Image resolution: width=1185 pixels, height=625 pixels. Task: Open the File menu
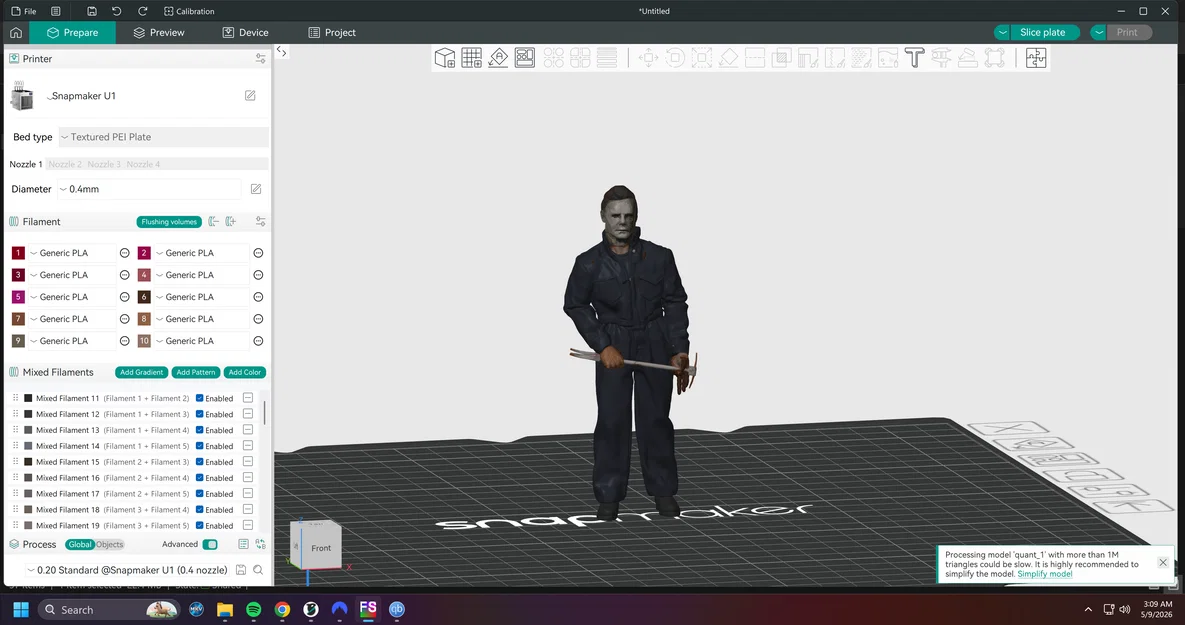[x=24, y=11]
